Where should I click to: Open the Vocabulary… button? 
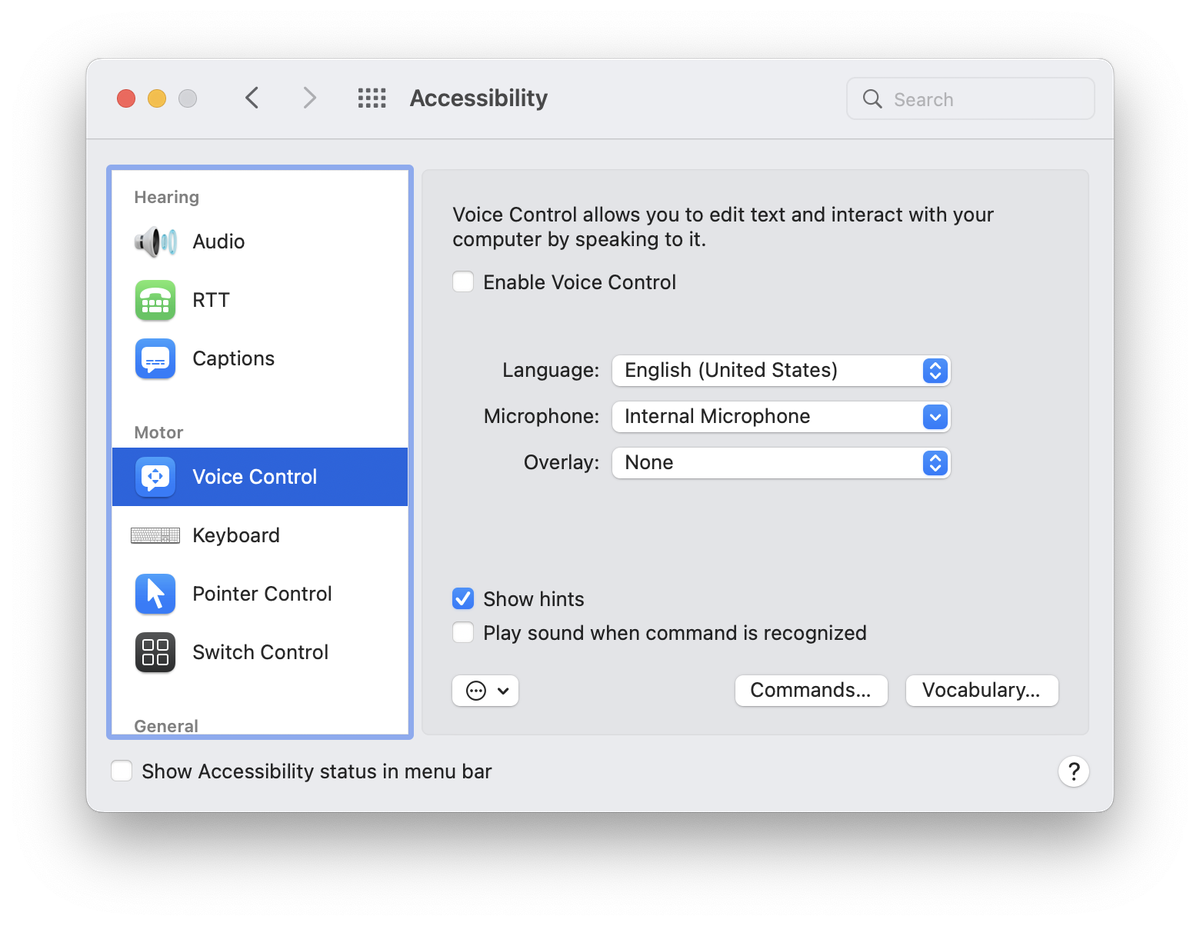click(981, 691)
